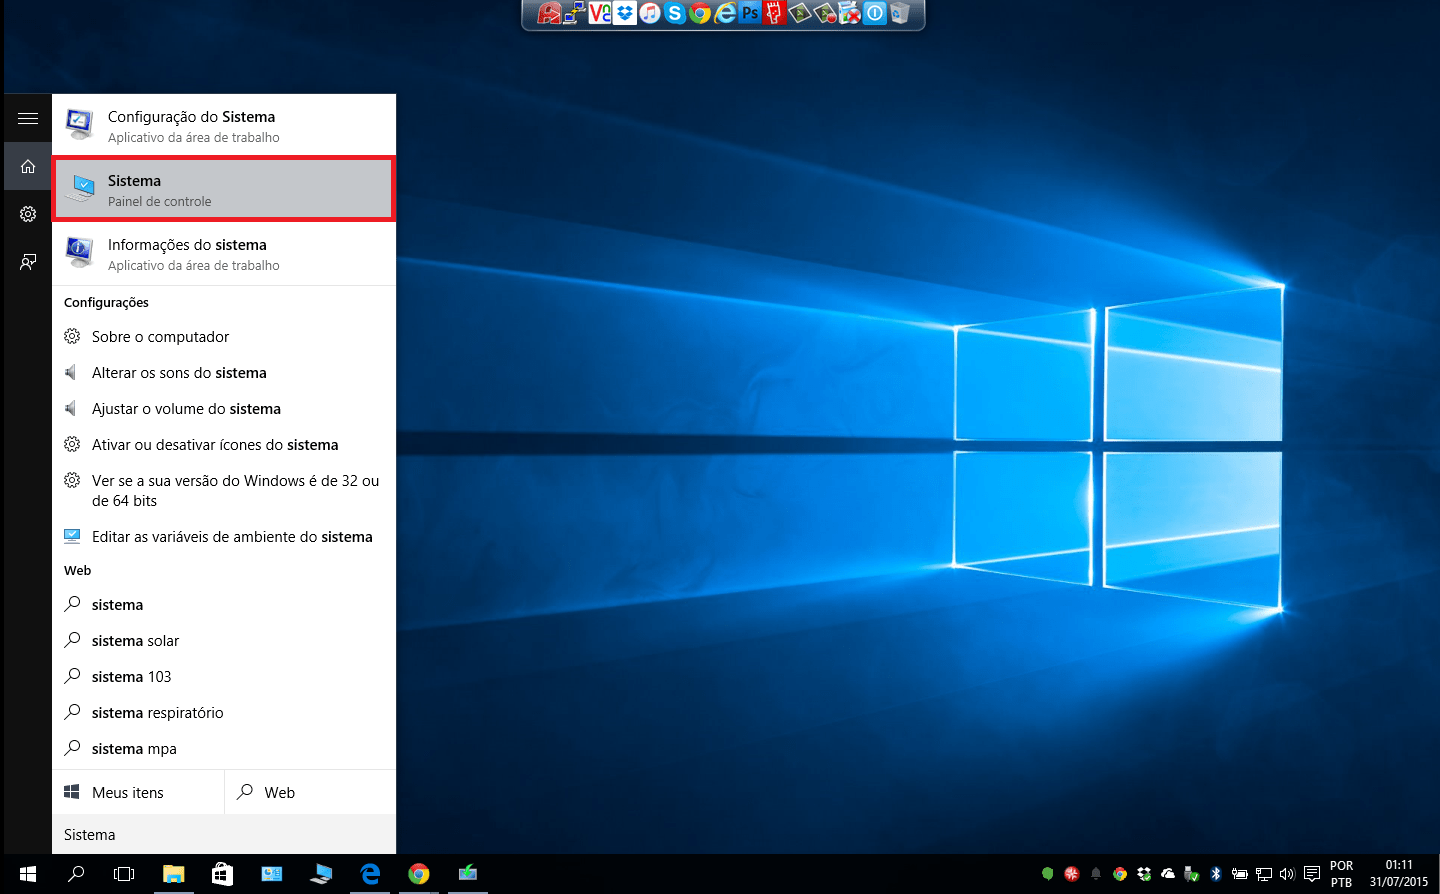Choose Ajustar o volume do sistema
The width and height of the screenshot is (1440, 894).
point(224,409)
